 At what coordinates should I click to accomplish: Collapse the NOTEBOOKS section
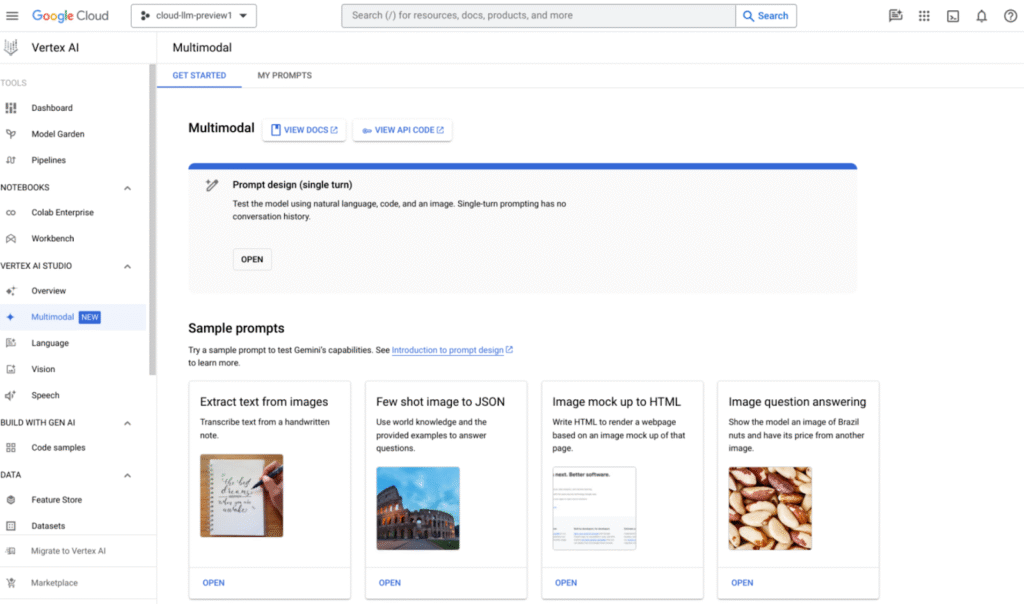pyautogui.click(x=127, y=187)
